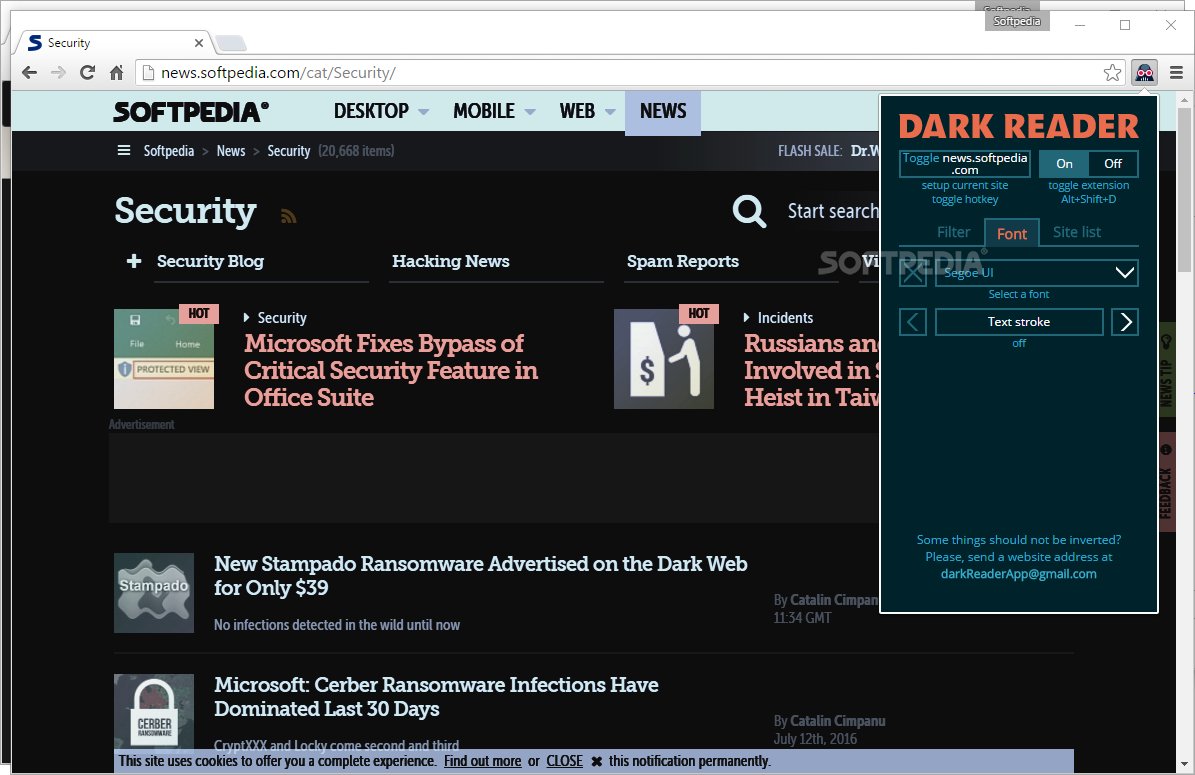Viewport: 1195px width, 775px height.
Task: Click the Security category label above Microsoft article
Action: [282, 318]
